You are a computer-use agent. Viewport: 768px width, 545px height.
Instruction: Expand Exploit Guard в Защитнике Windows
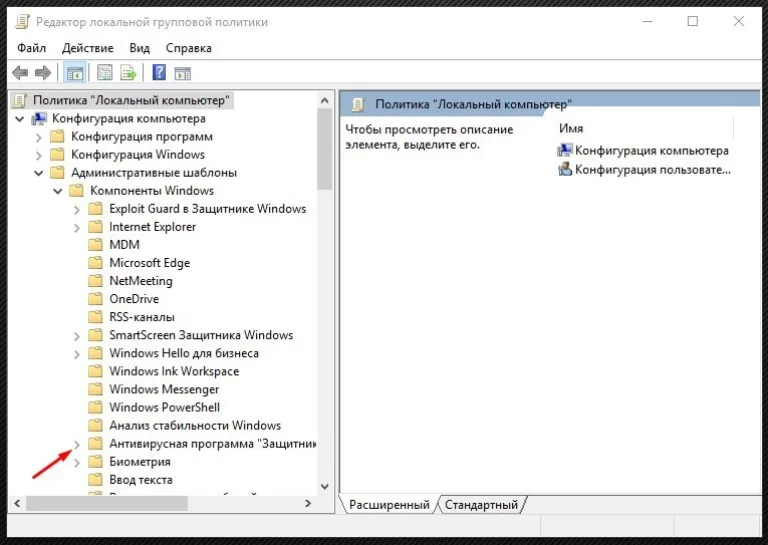pyautogui.click(x=77, y=210)
